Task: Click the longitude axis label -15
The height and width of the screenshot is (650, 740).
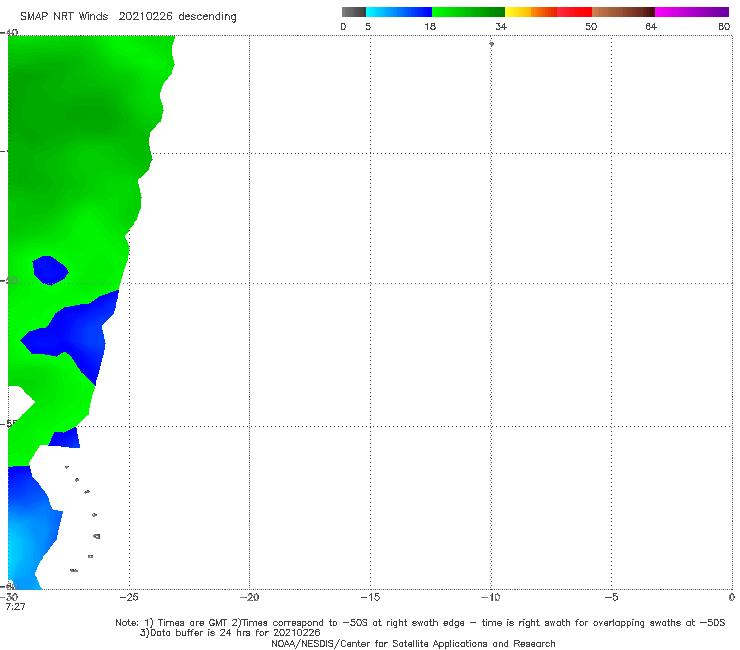Action: pyautogui.click(x=370, y=597)
